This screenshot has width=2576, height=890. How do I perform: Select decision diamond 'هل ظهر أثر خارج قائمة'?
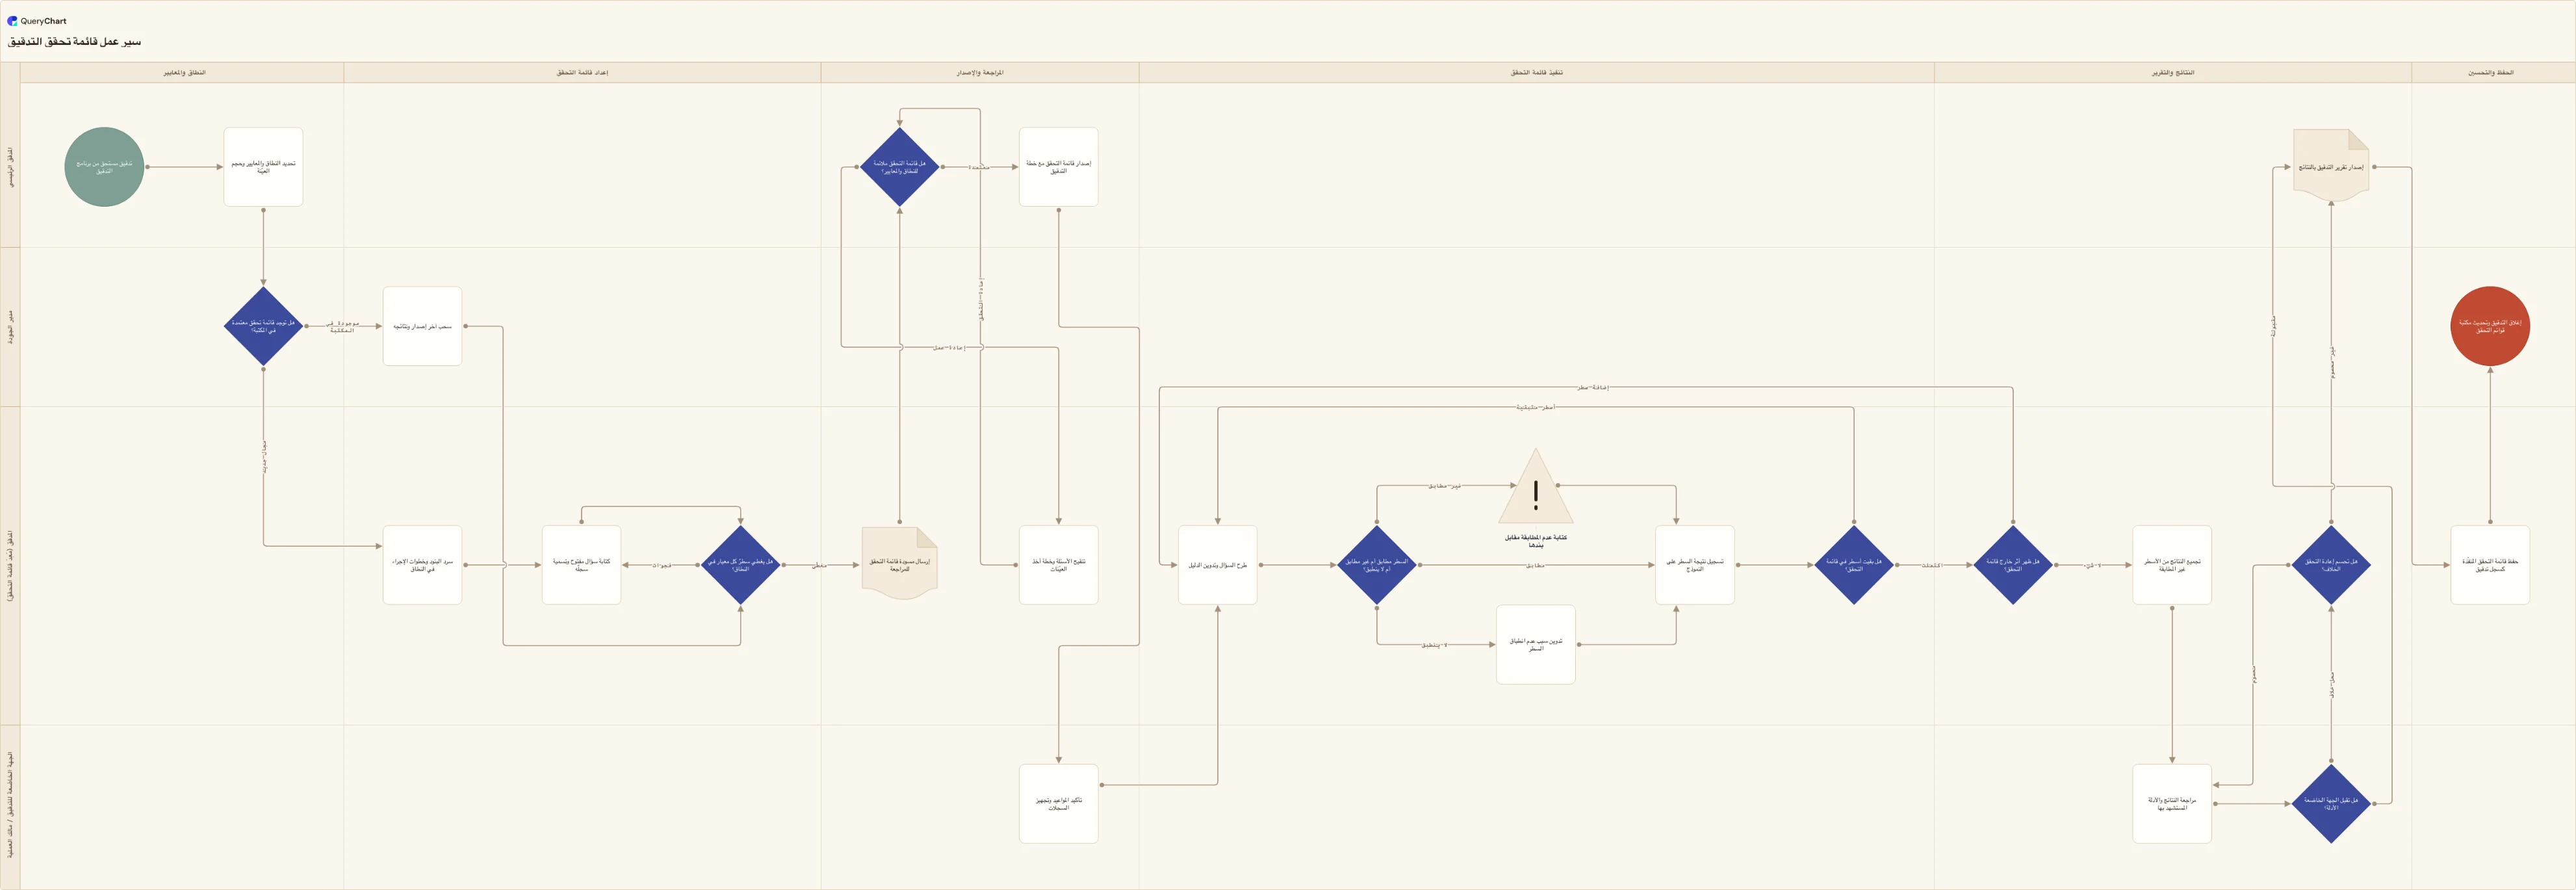tap(2013, 565)
